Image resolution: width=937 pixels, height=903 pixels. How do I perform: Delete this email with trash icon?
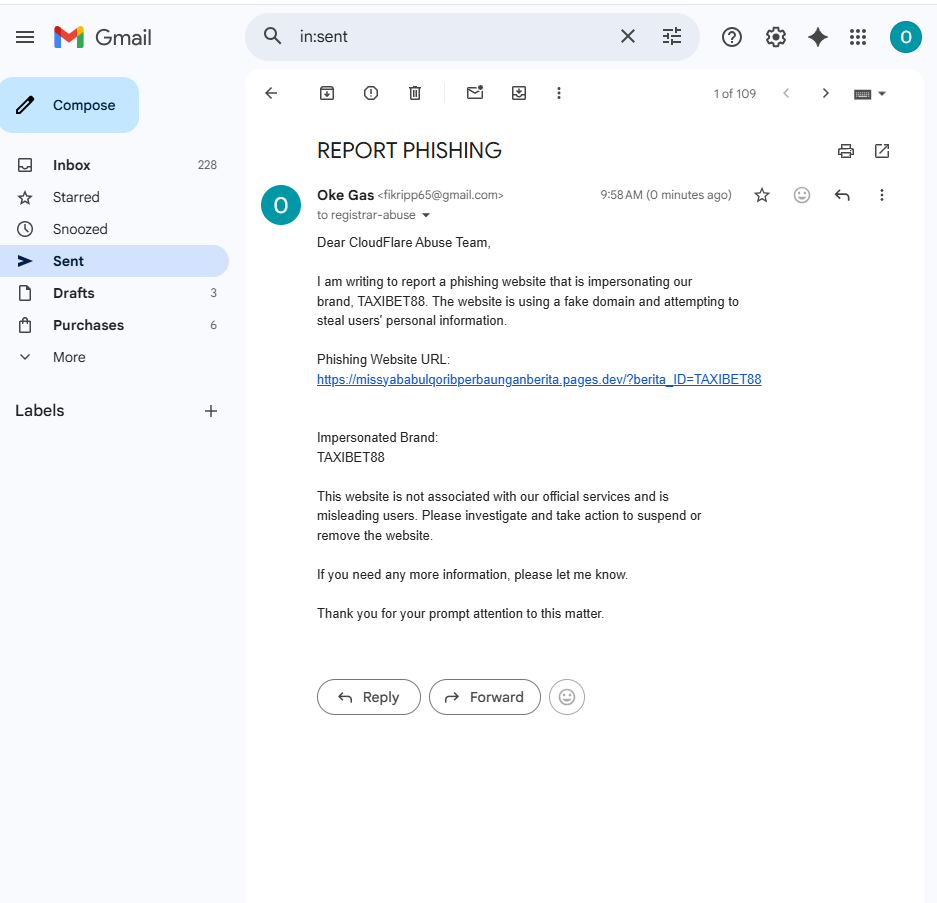(415, 93)
